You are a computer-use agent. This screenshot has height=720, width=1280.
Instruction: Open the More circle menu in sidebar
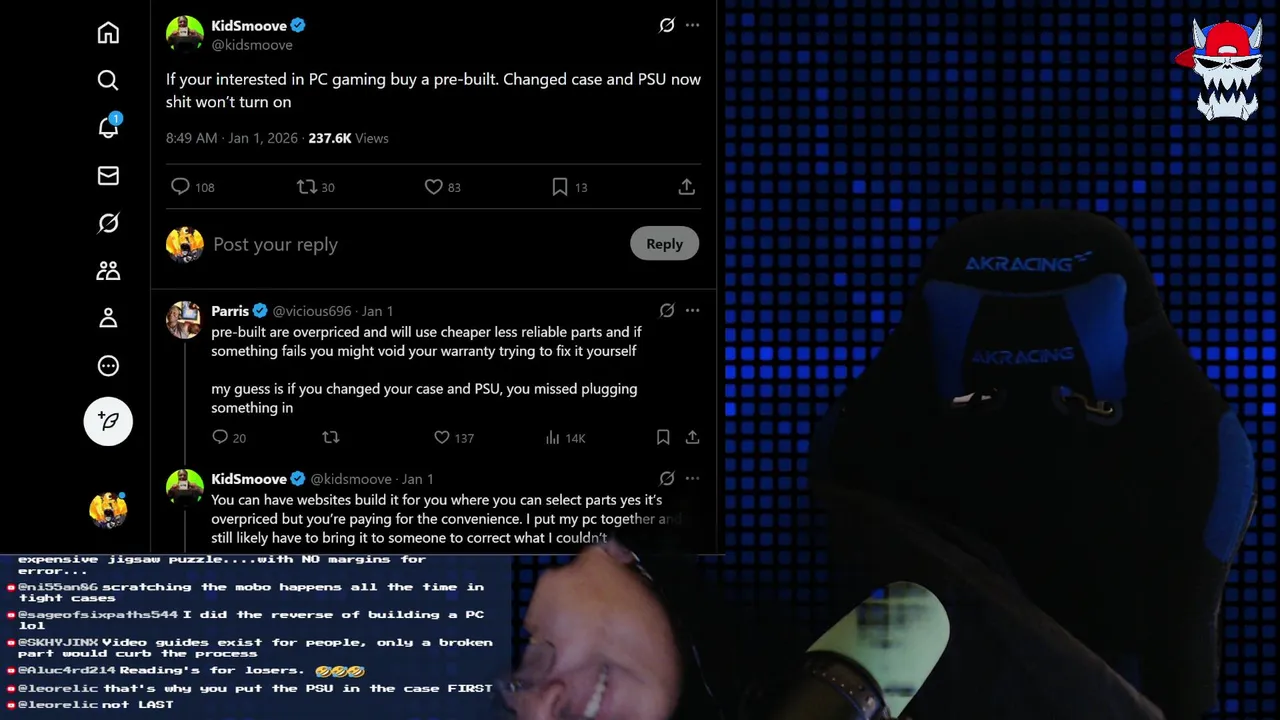pos(108,366)
